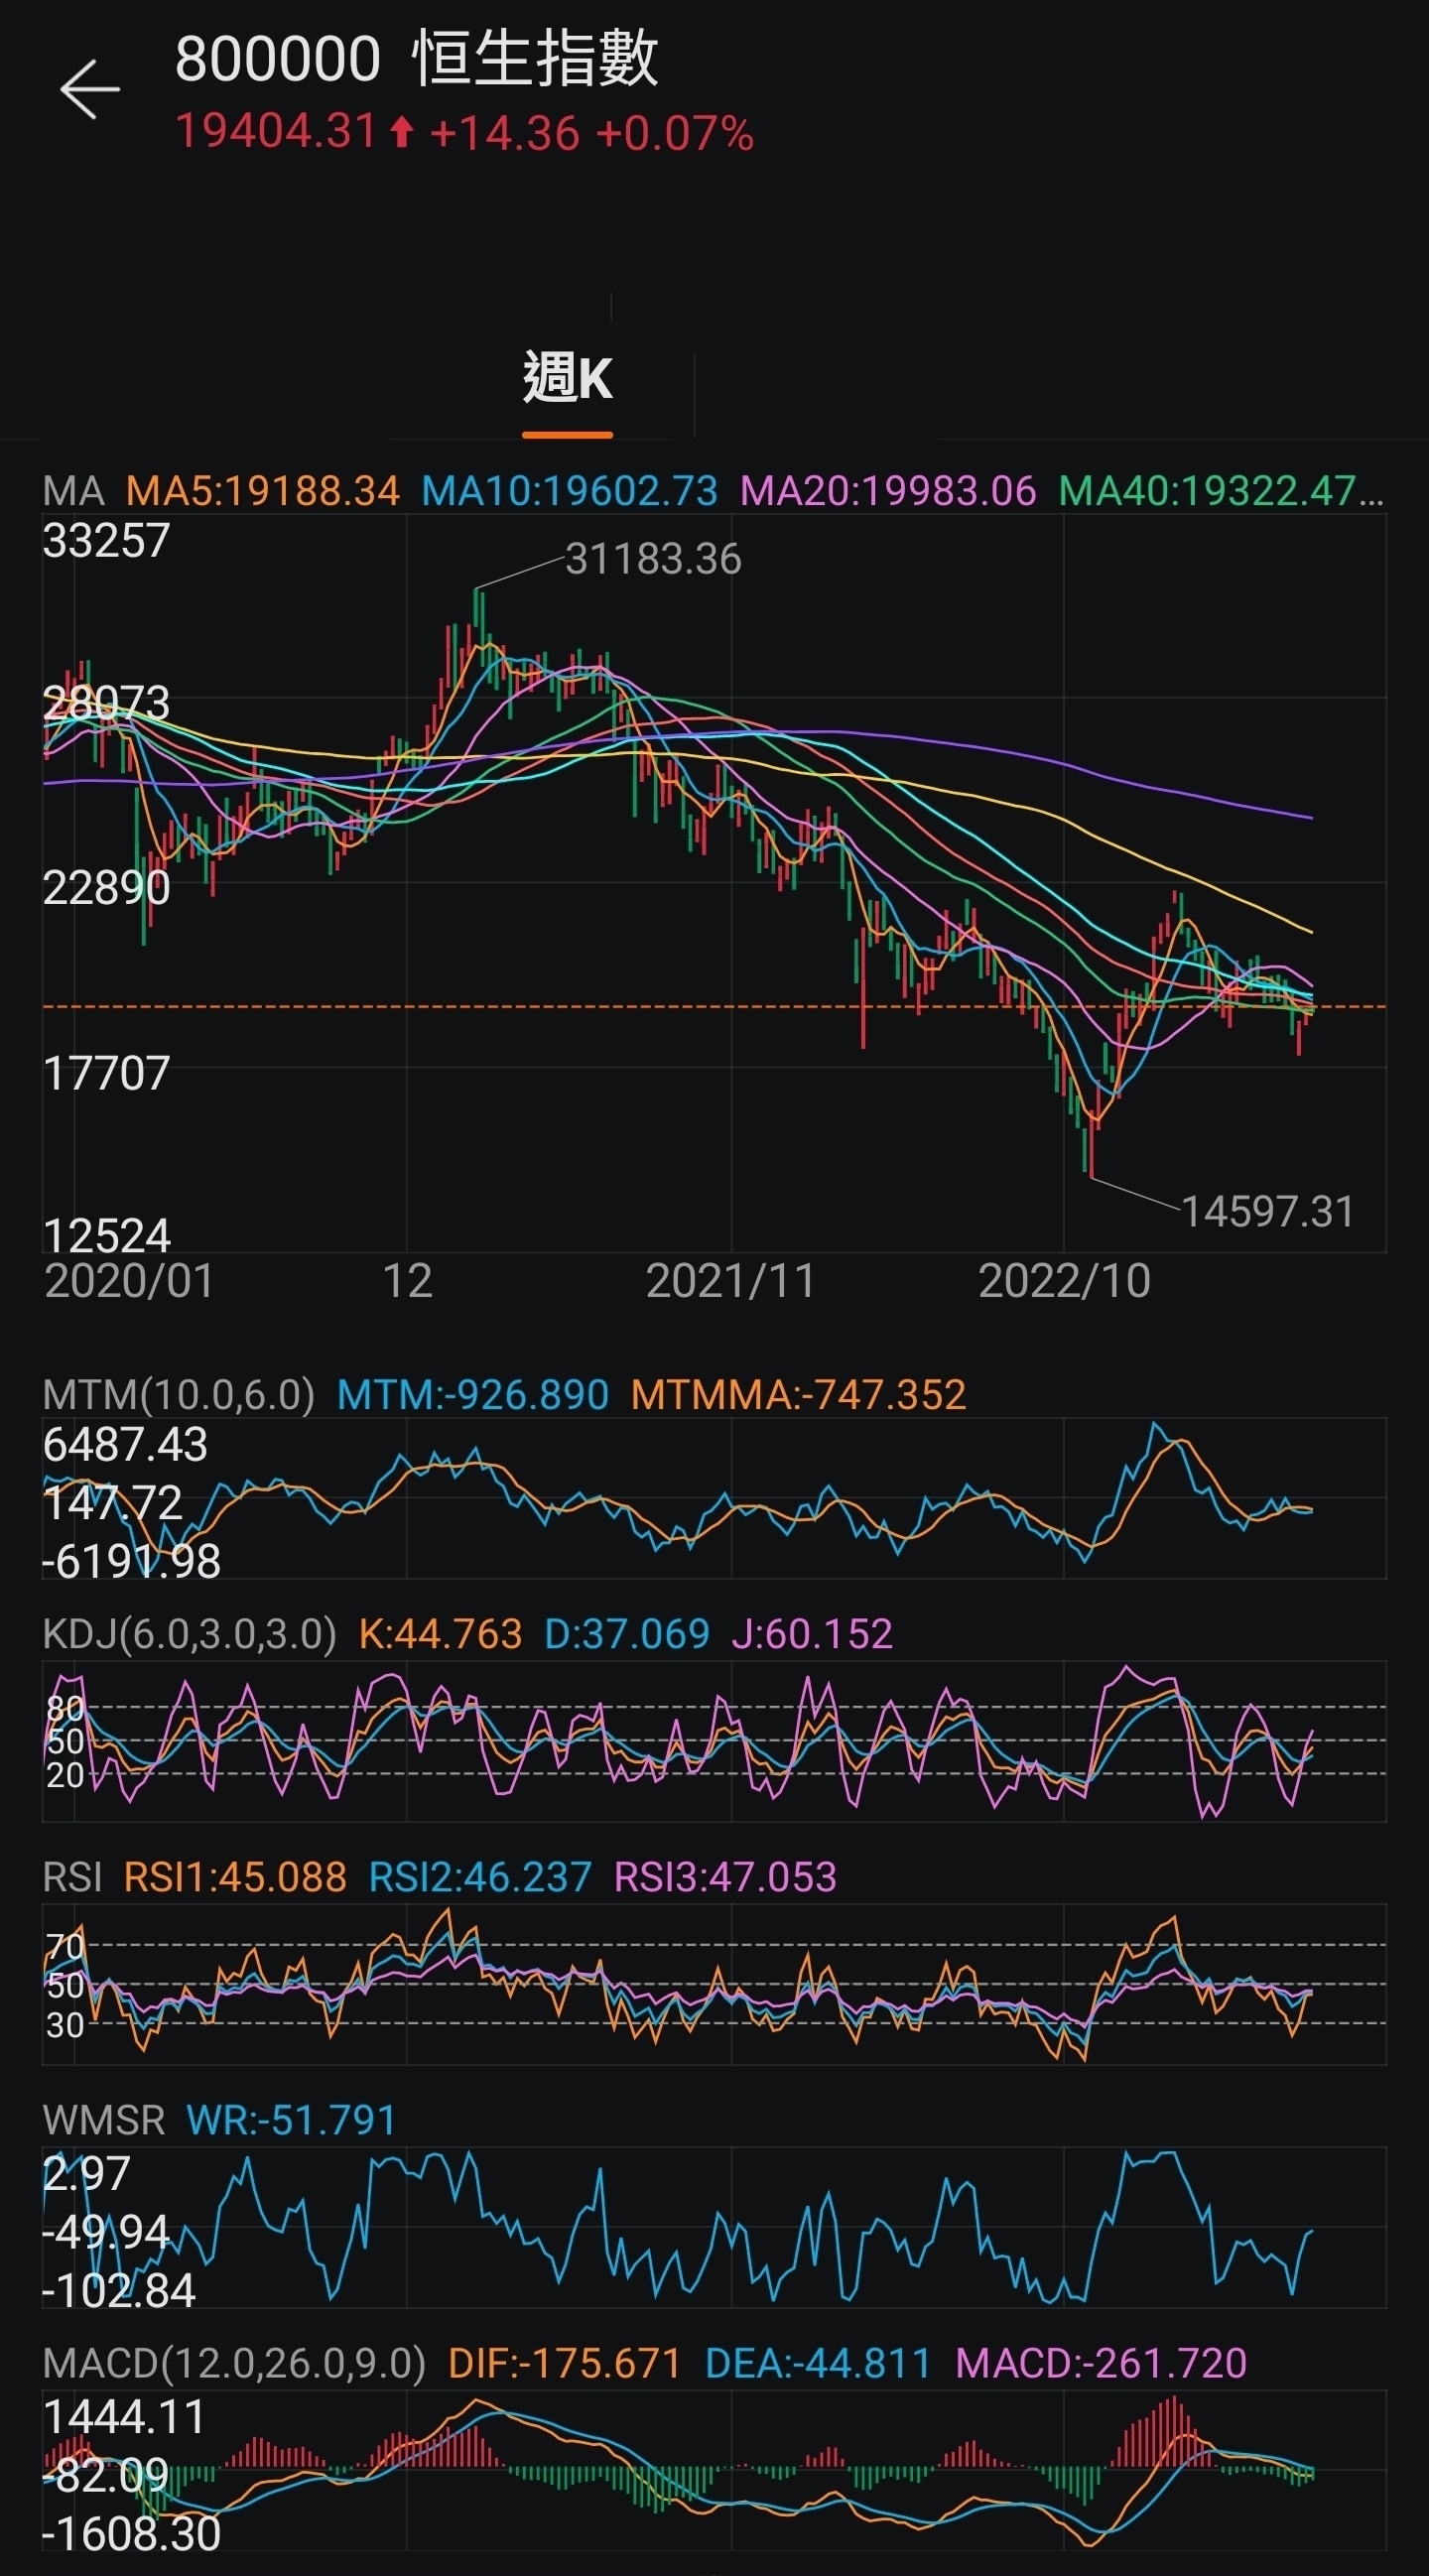Open the 800000 恒生指數 title
This screenshot has width=1429, height=2576.
point(417,58)
